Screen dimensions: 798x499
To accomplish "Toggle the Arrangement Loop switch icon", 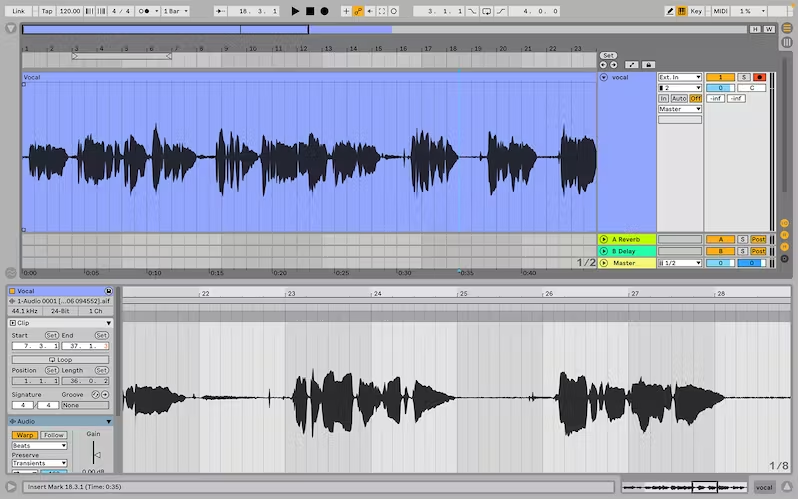I will (487, 11).
